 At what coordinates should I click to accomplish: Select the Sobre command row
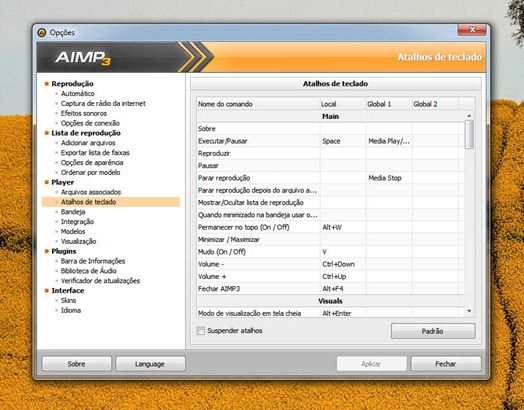point(331,129)
